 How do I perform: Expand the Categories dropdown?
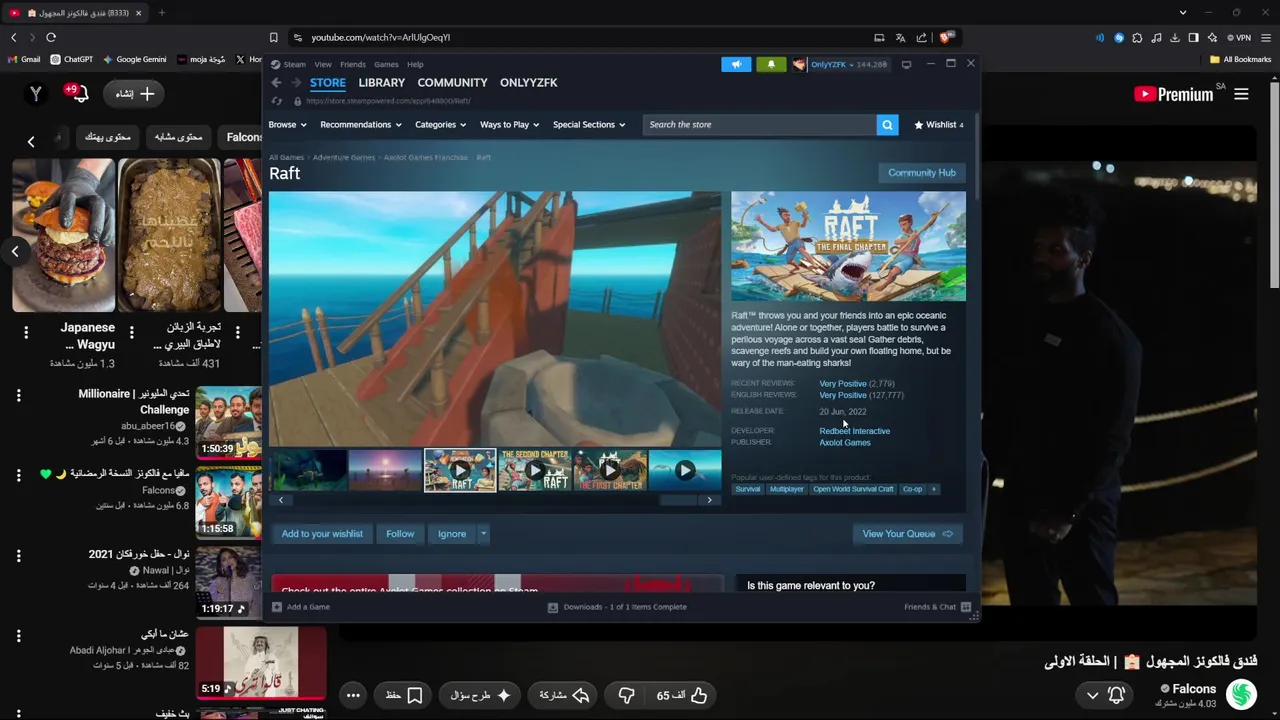click(441, 125)
